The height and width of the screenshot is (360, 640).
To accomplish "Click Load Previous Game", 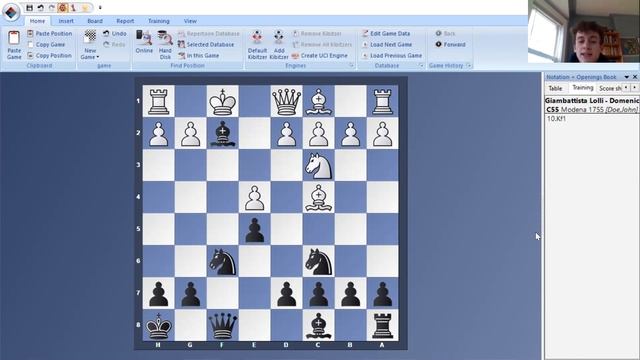I will pos(392,56).
